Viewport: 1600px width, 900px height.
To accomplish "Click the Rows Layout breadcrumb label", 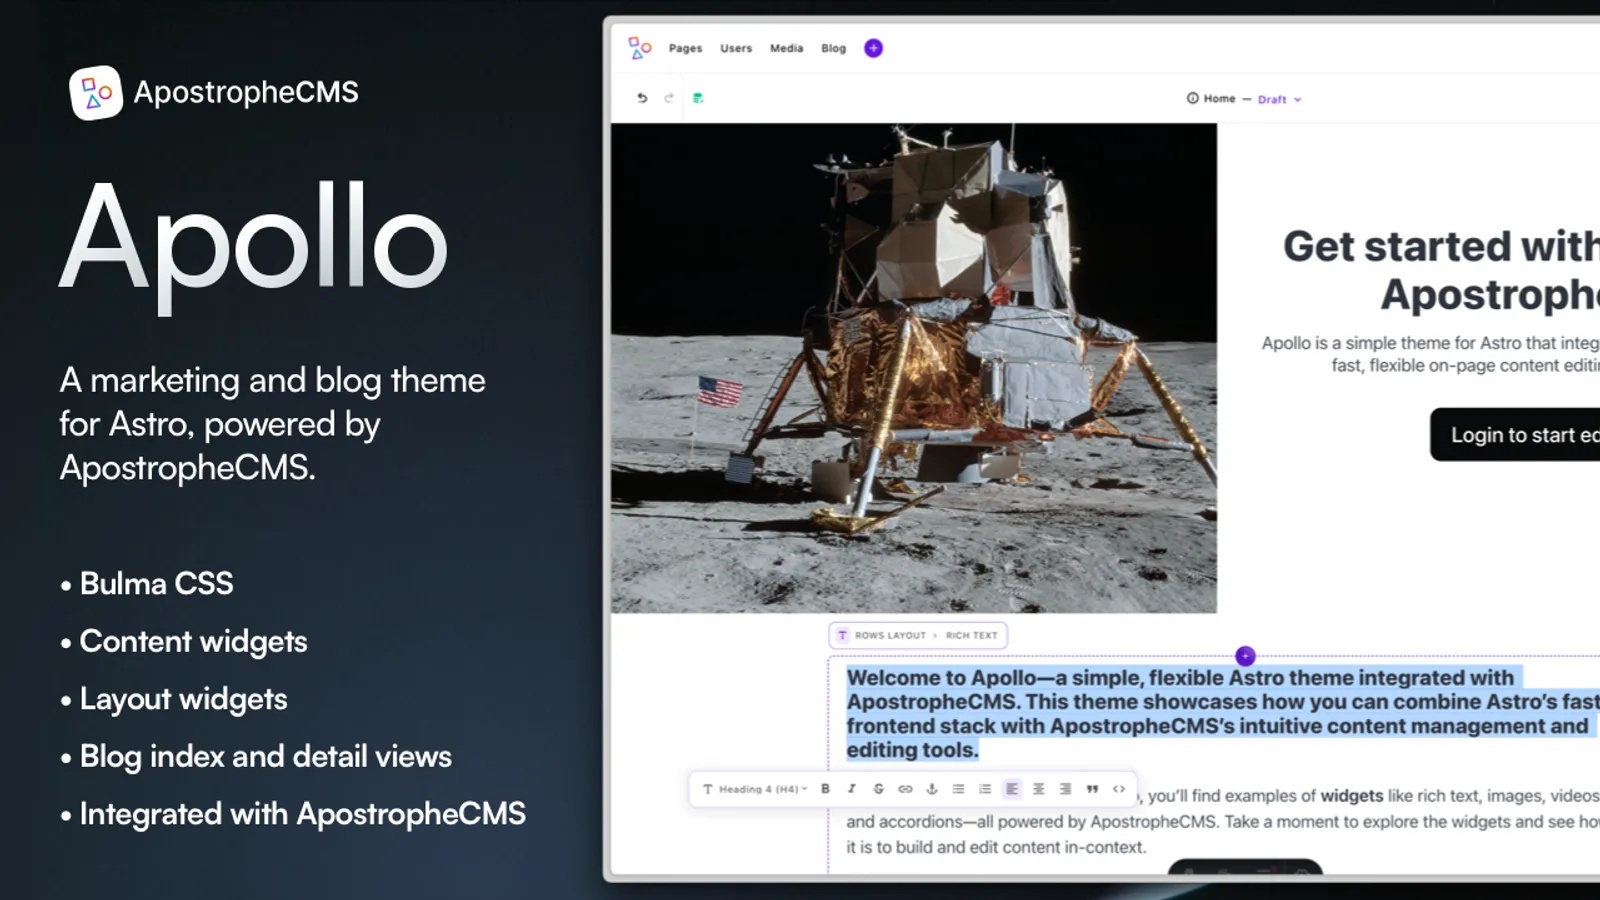I will click(x=889, y=635).
